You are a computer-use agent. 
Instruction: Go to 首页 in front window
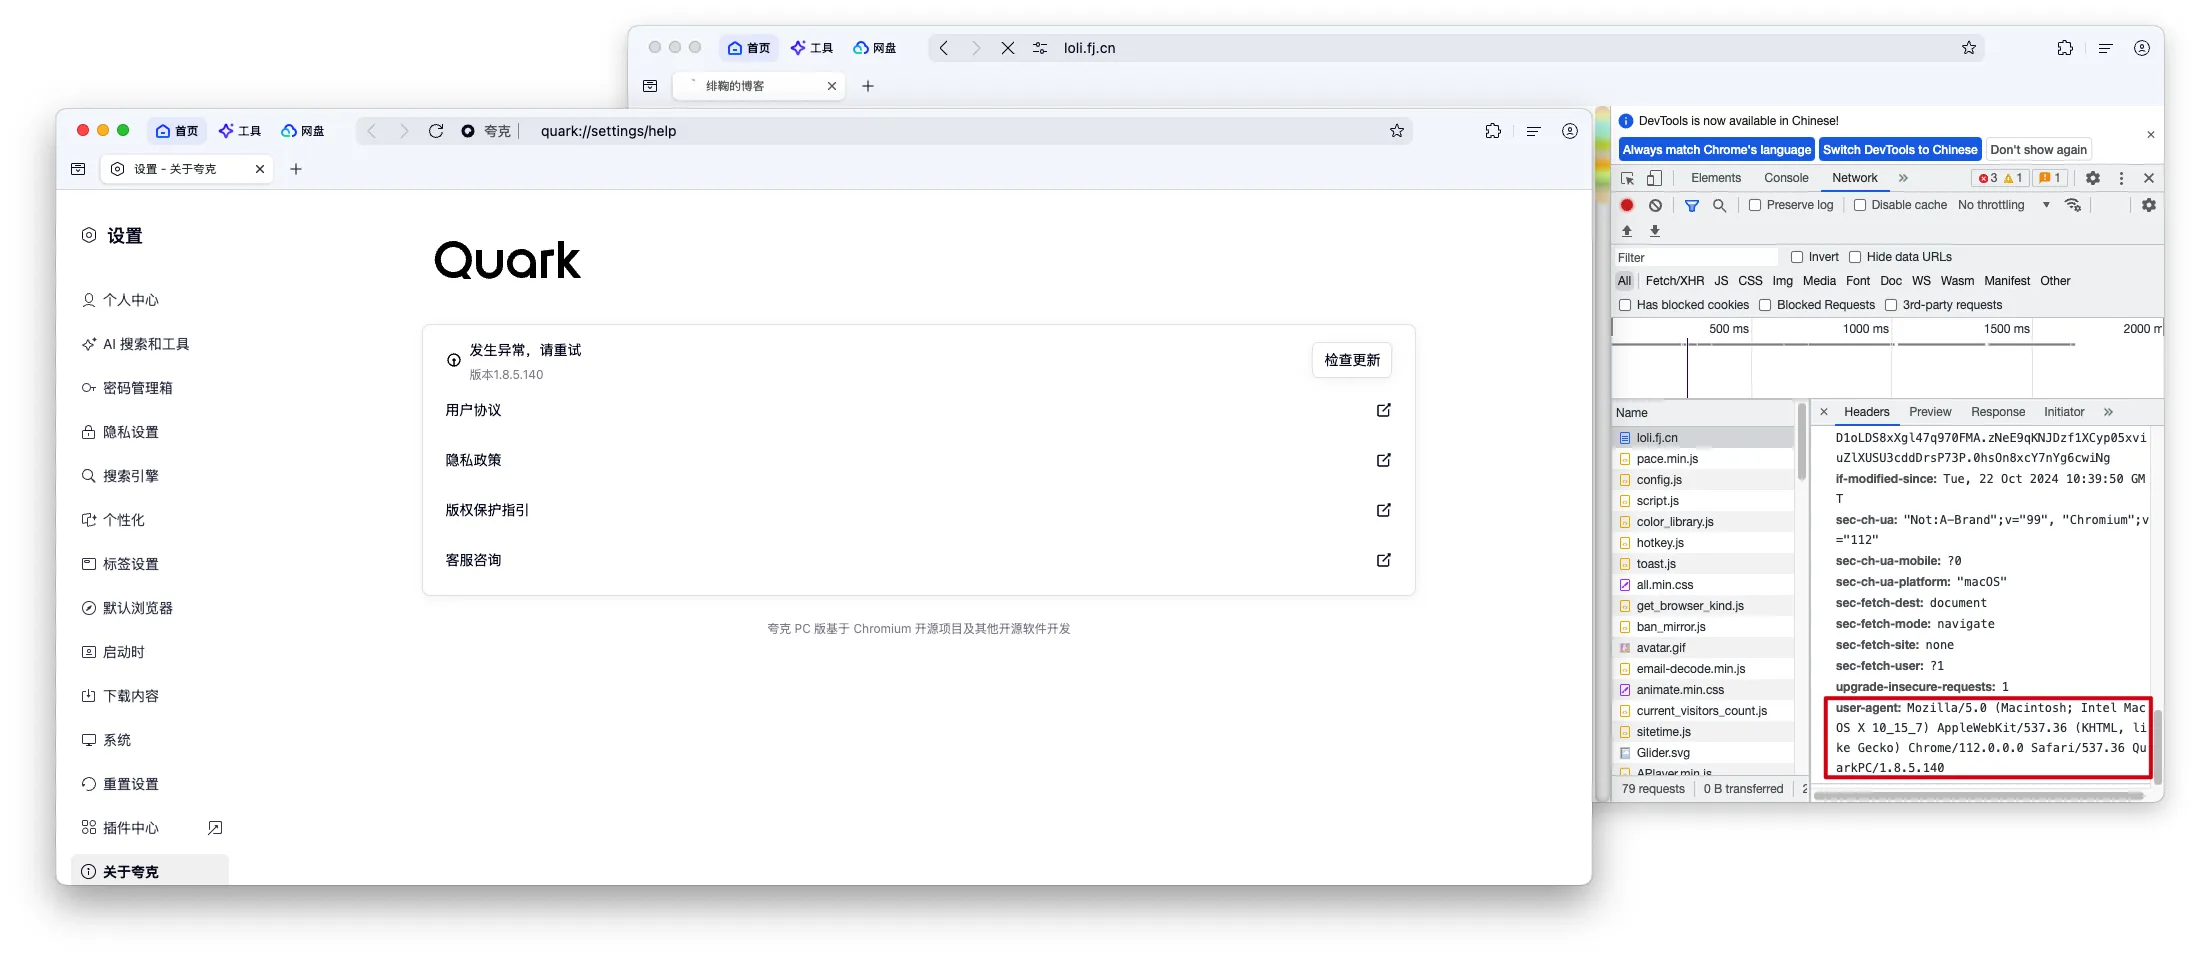pyautogui.click(x=177, y=131)
